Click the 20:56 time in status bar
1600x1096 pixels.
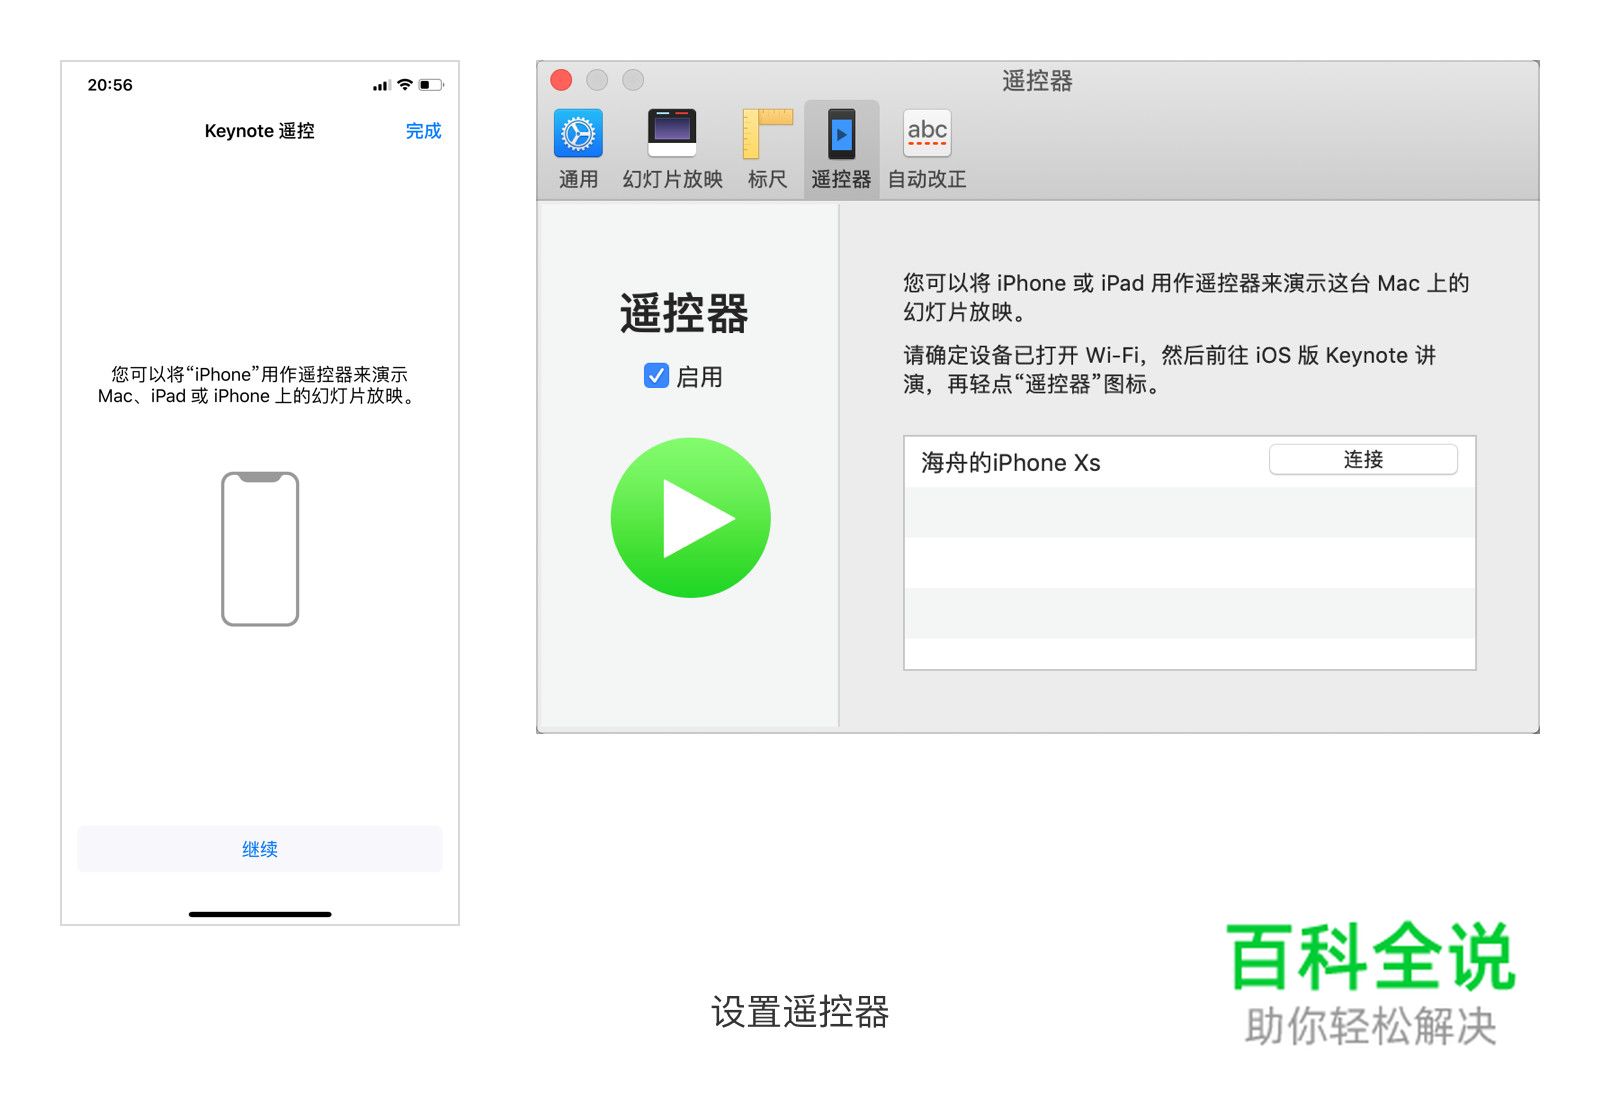110,85
